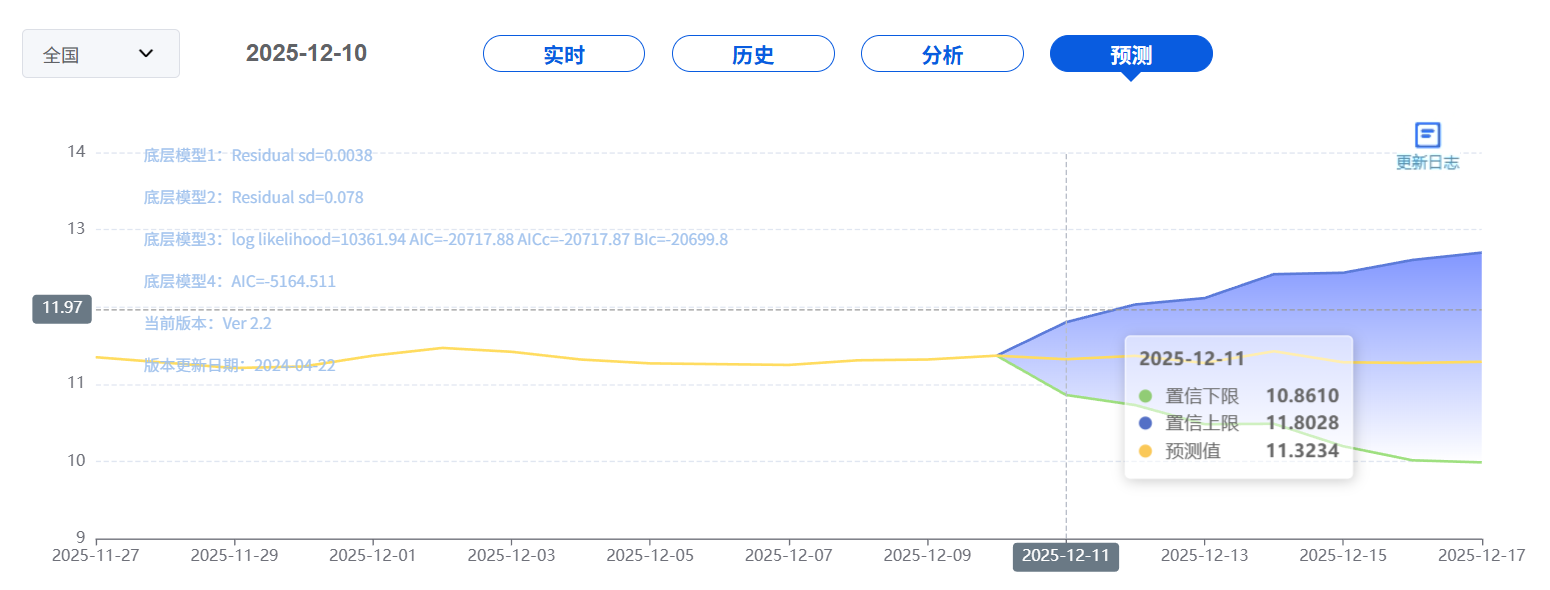The image size is (1550, 590).
Task: Open the 全国 region dropdown
Action: 100,54
